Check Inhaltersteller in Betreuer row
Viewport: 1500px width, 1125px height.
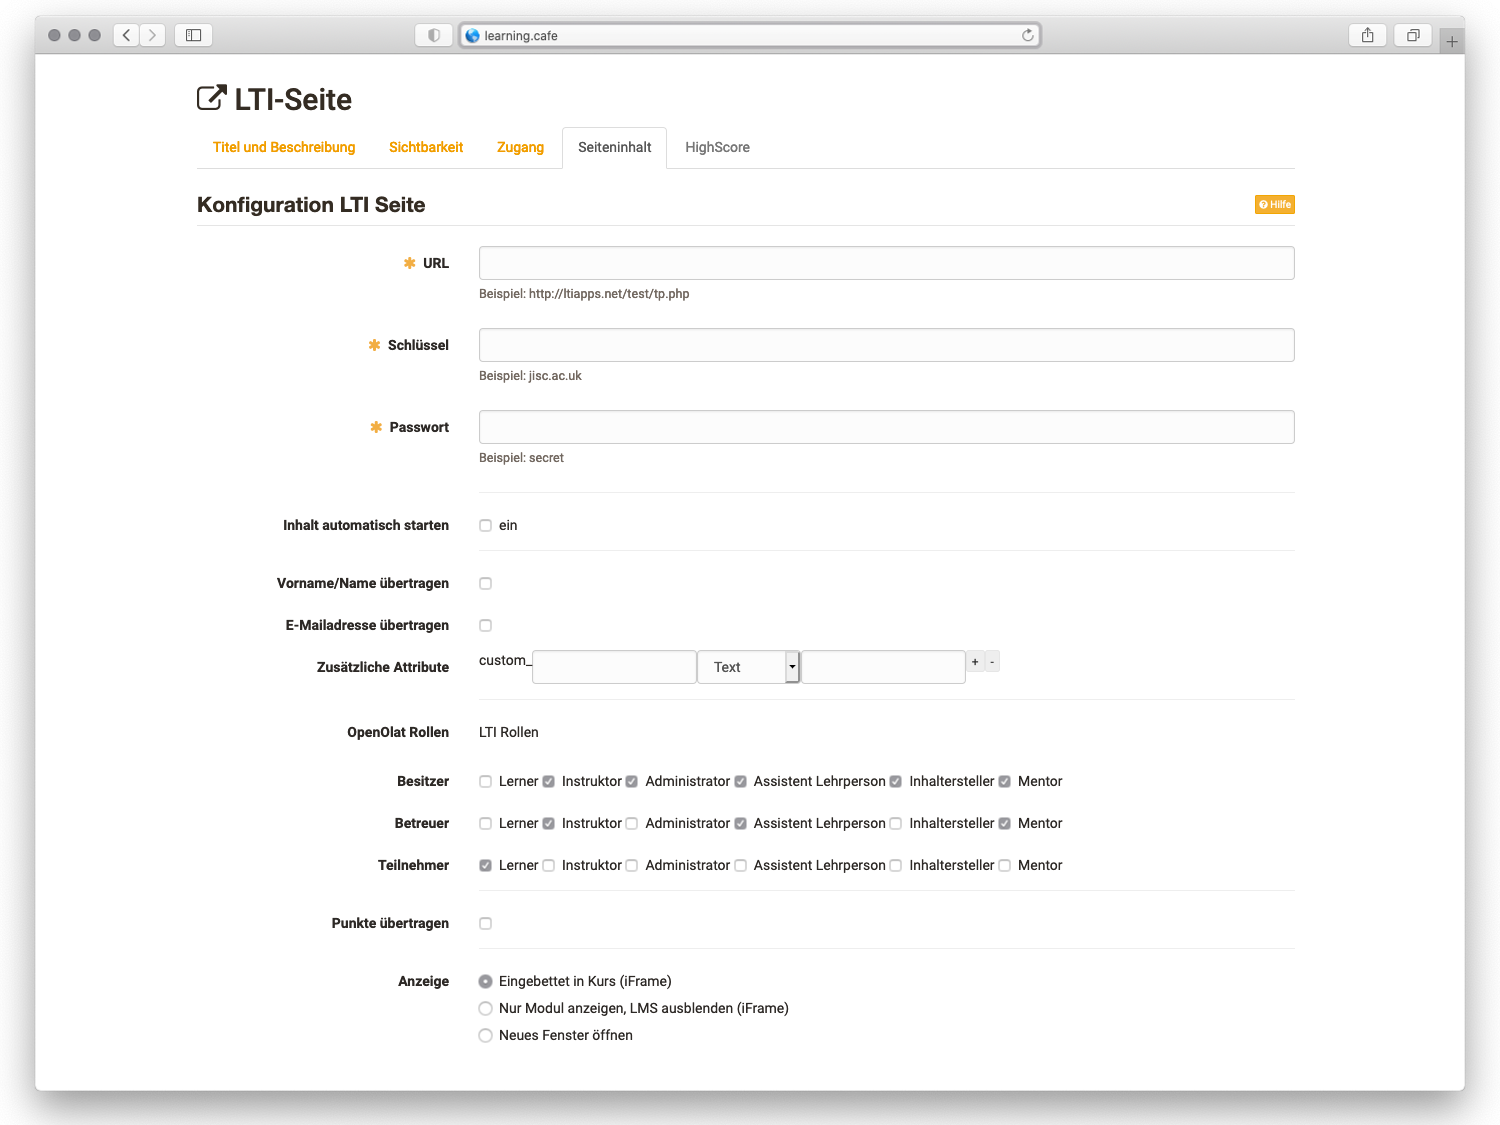[895, 823]
